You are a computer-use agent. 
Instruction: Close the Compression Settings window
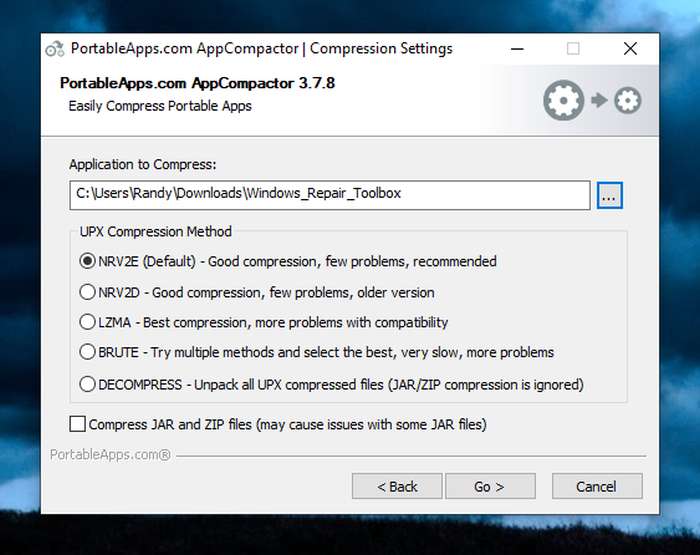[x=630, y=49]
